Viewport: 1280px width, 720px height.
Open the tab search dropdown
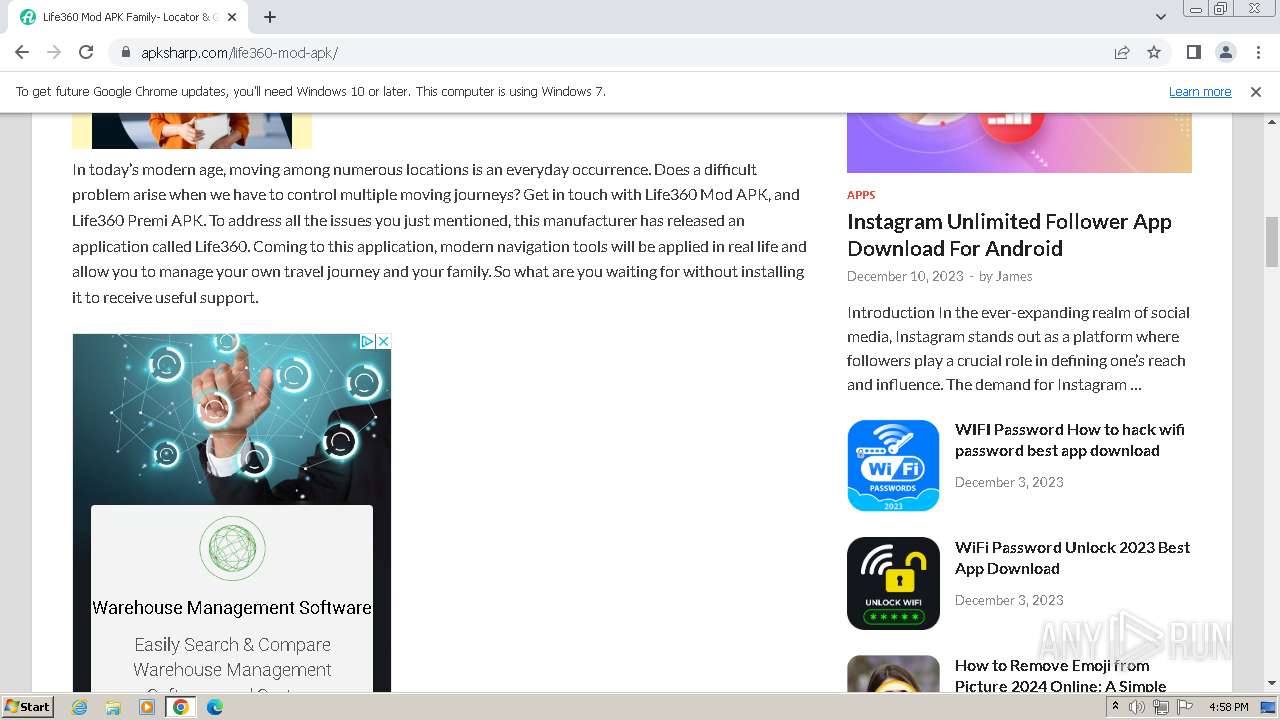[x=1160, y=17]
